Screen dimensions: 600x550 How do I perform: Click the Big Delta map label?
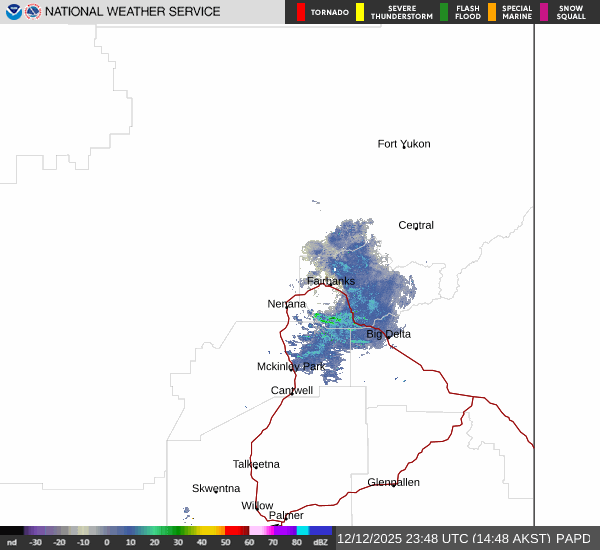[388, 334]
